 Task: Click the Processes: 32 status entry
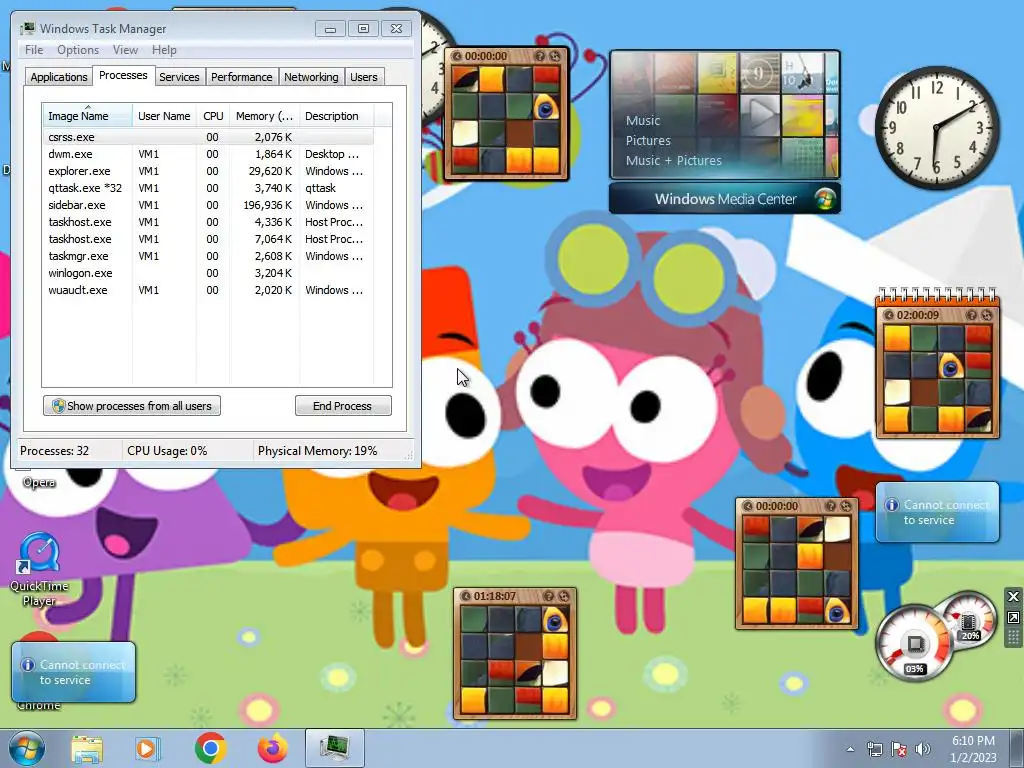[x=54, y=451]
